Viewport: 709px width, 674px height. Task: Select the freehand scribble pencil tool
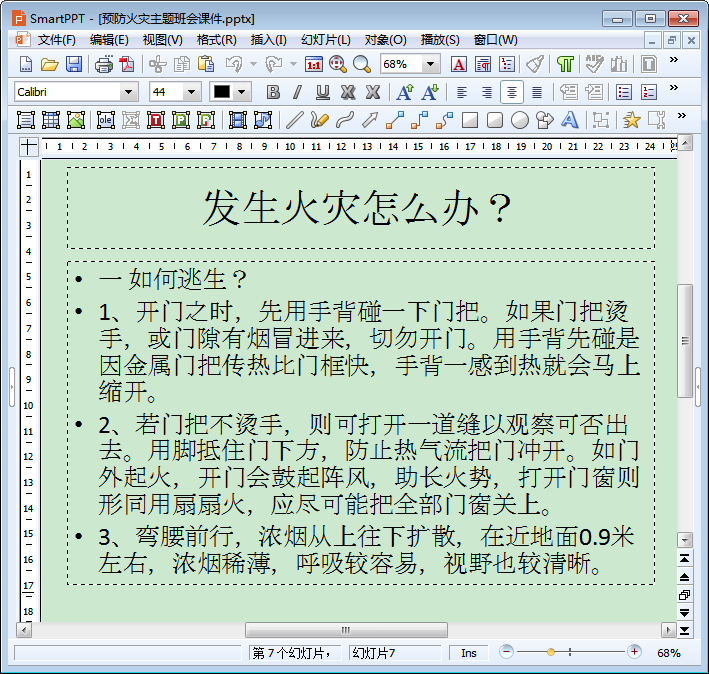pos(319,120)
